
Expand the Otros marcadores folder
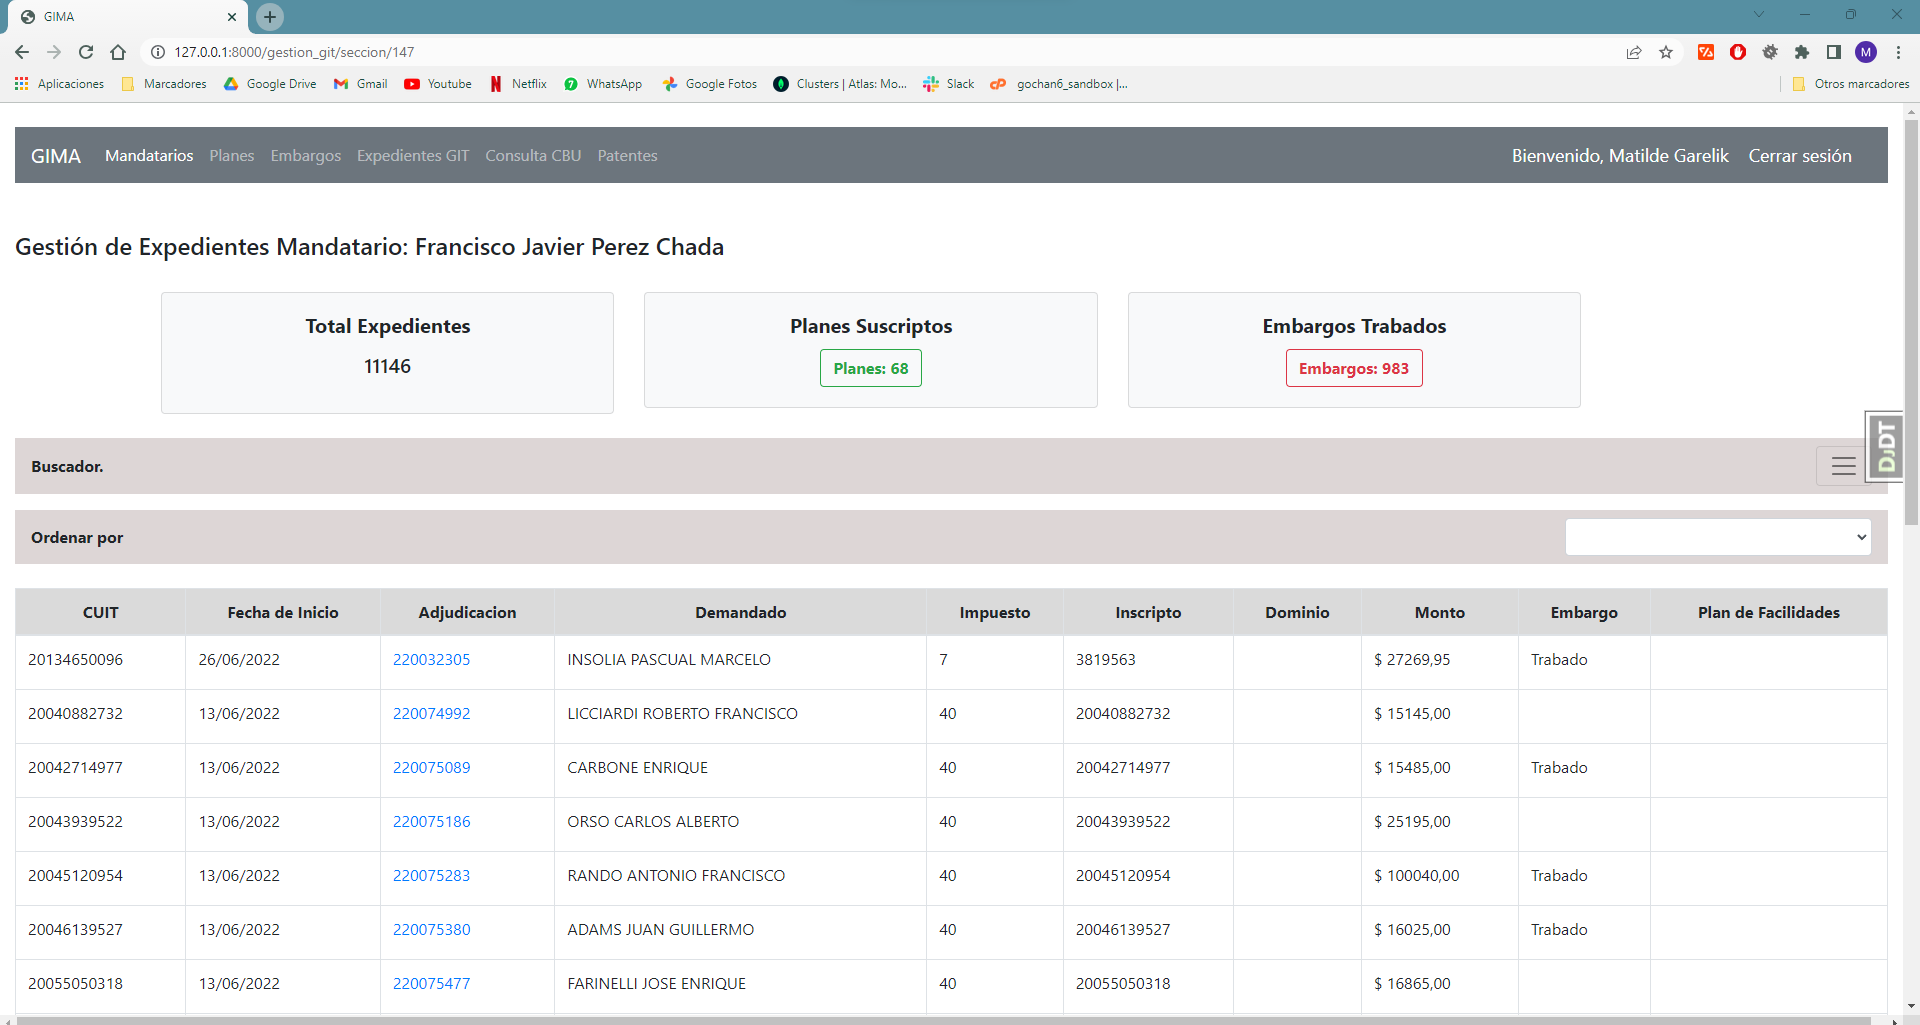point(1851,84)
